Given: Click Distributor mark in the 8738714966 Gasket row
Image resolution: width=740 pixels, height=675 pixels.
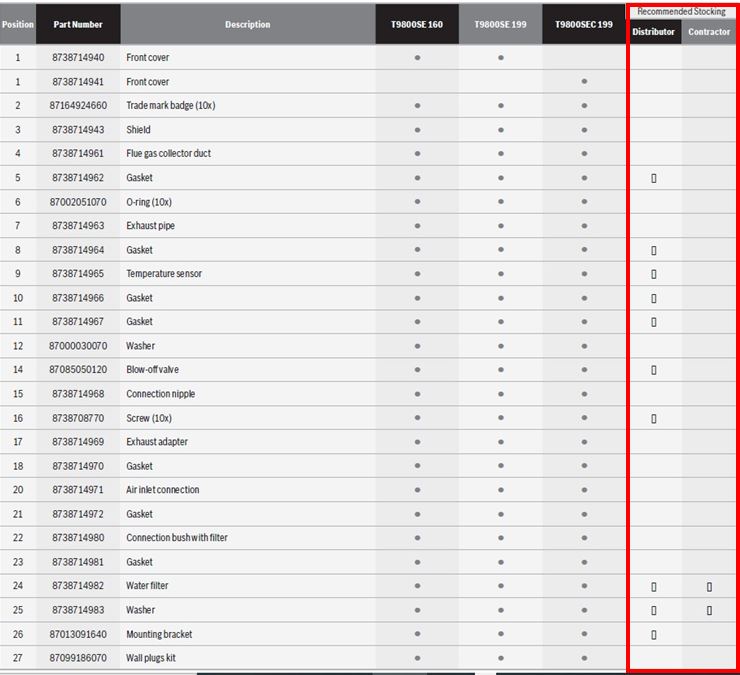Looking at the screenshot, I should (654, 298).
